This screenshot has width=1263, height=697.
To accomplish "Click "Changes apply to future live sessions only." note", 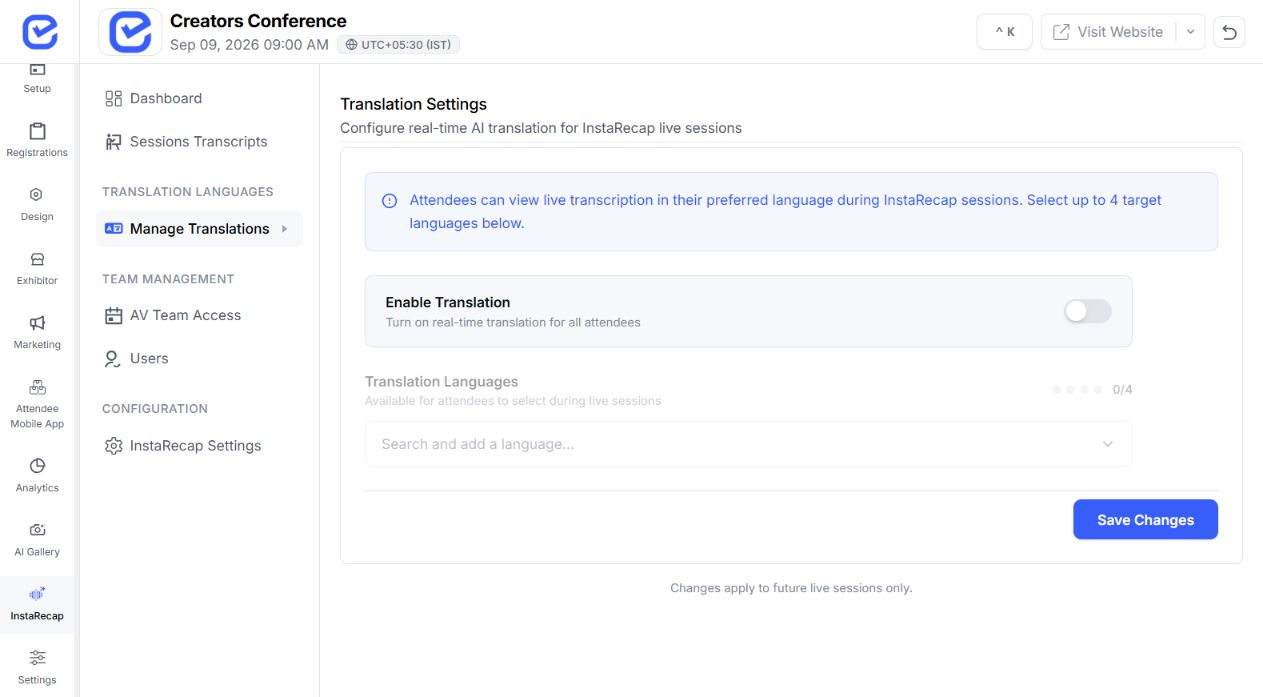I will [x=791, y=588].
